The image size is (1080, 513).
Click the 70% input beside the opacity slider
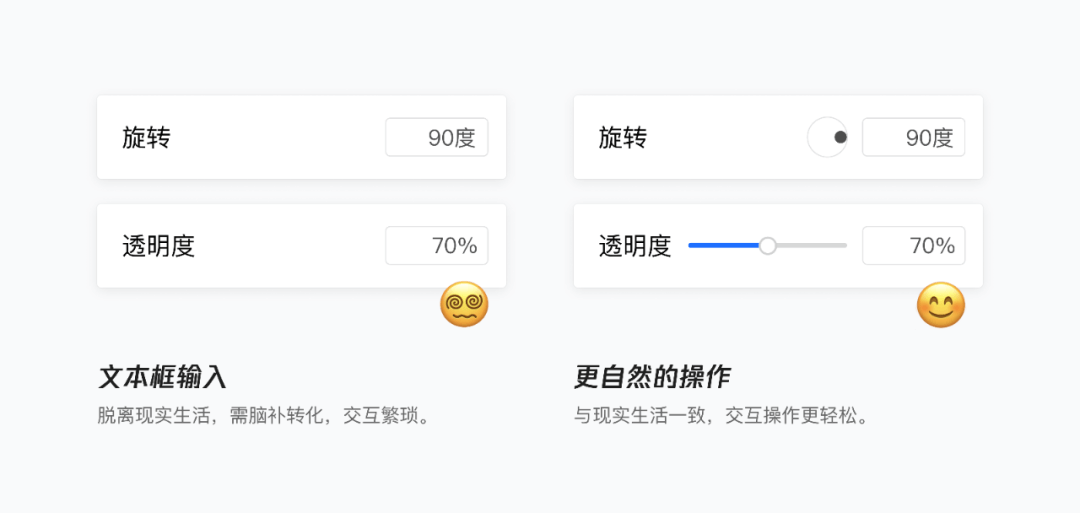(x=913, y=245)
